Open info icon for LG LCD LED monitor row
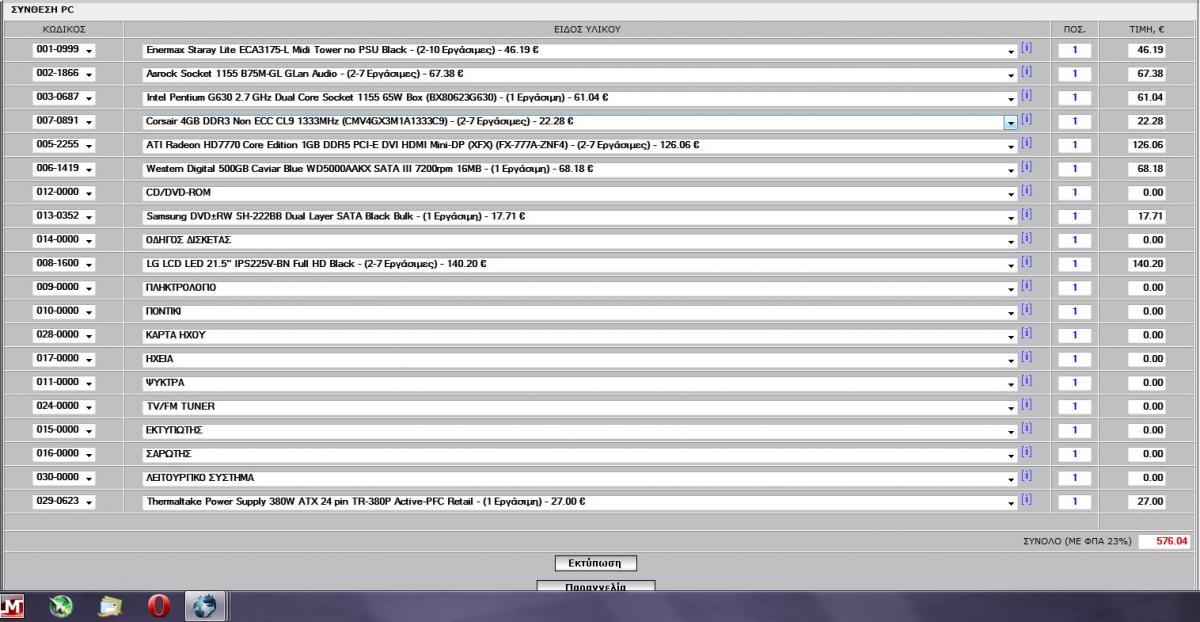Image resolution: width=1200 pixels, height=622 pixels. click(1026, 262)
